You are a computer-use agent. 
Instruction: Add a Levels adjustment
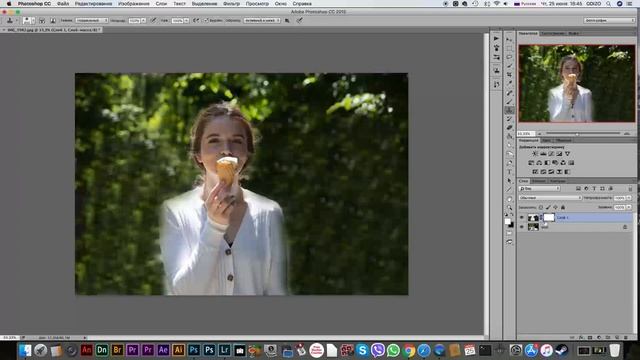pyautogui.click(x=543, y=154)
